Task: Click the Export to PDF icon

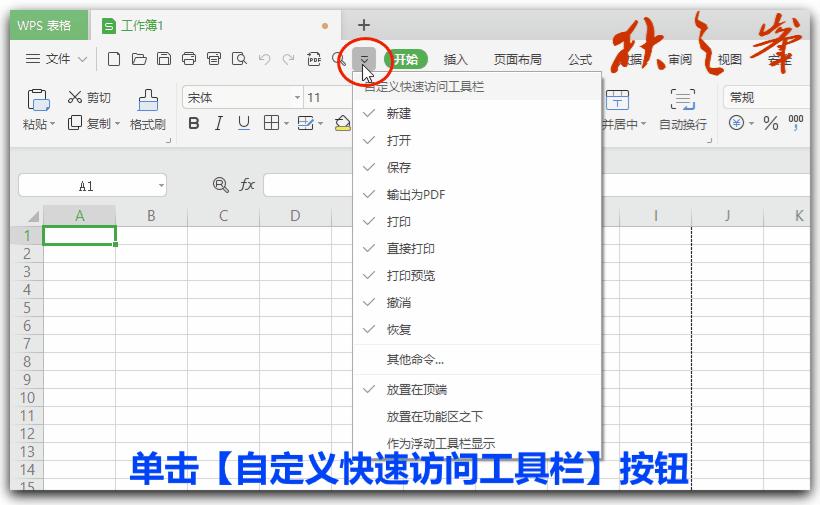Action: 314,59
